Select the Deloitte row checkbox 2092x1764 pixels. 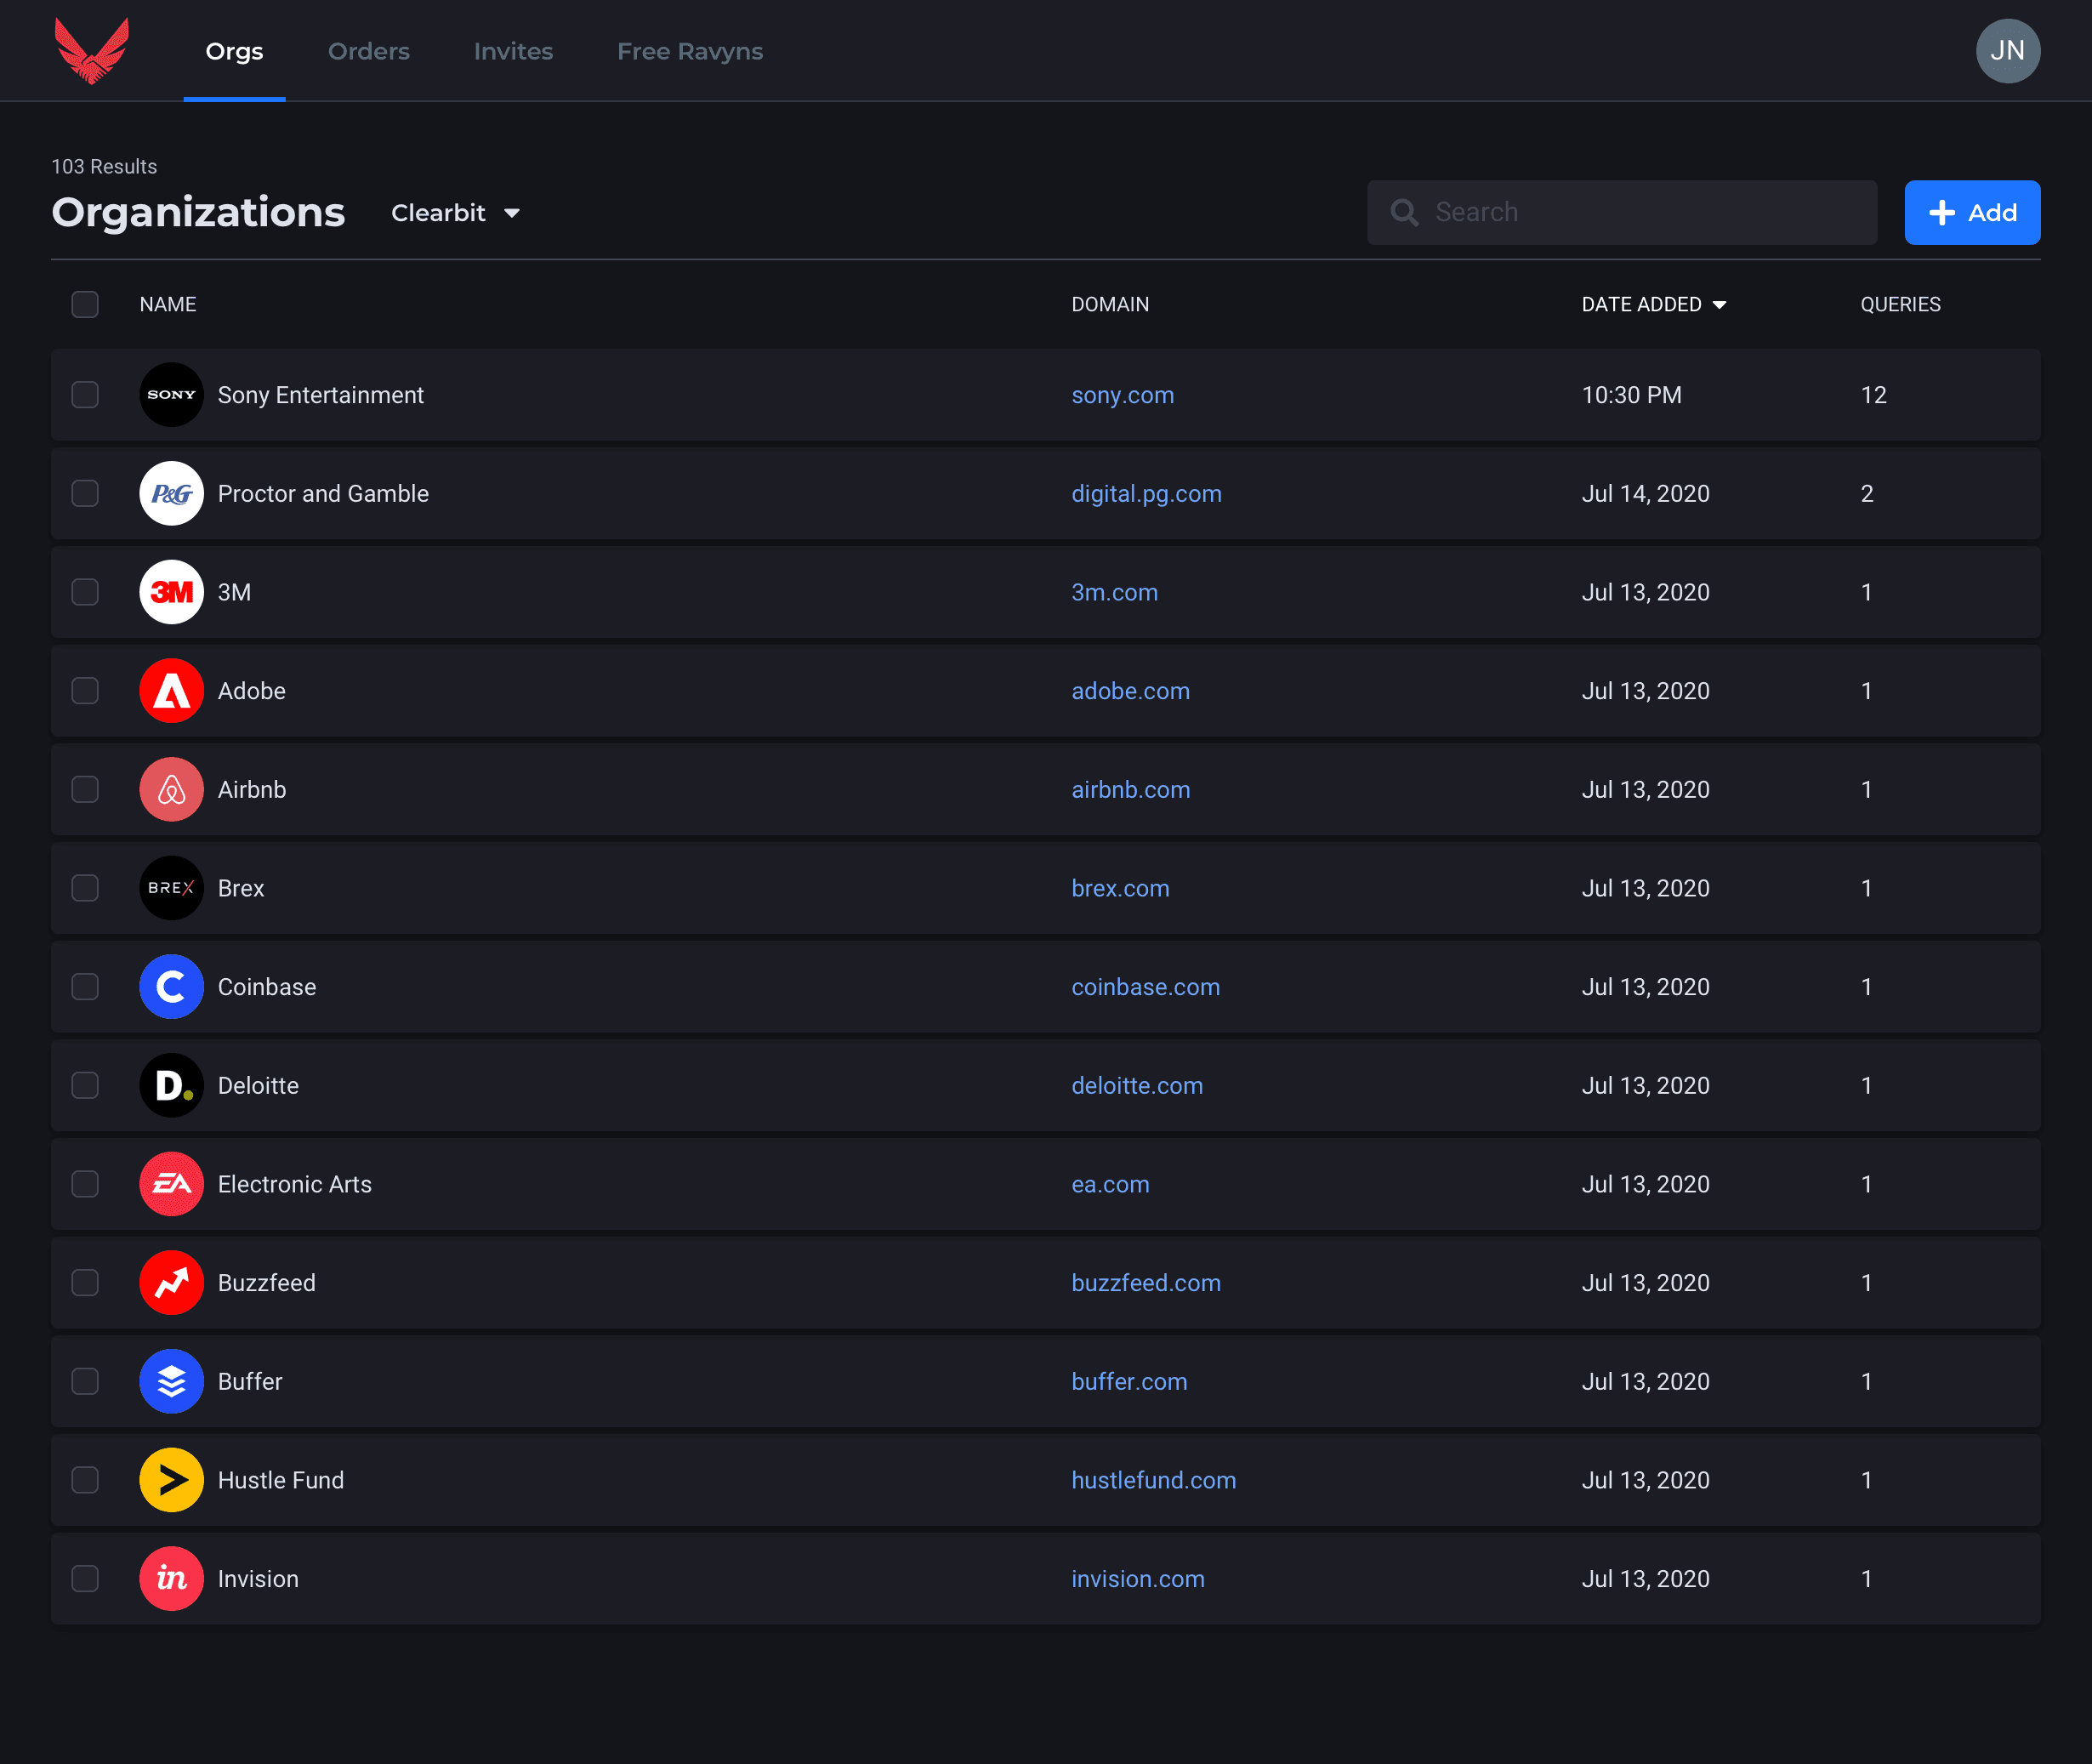pyautogui.click(x=85, y=1086)
